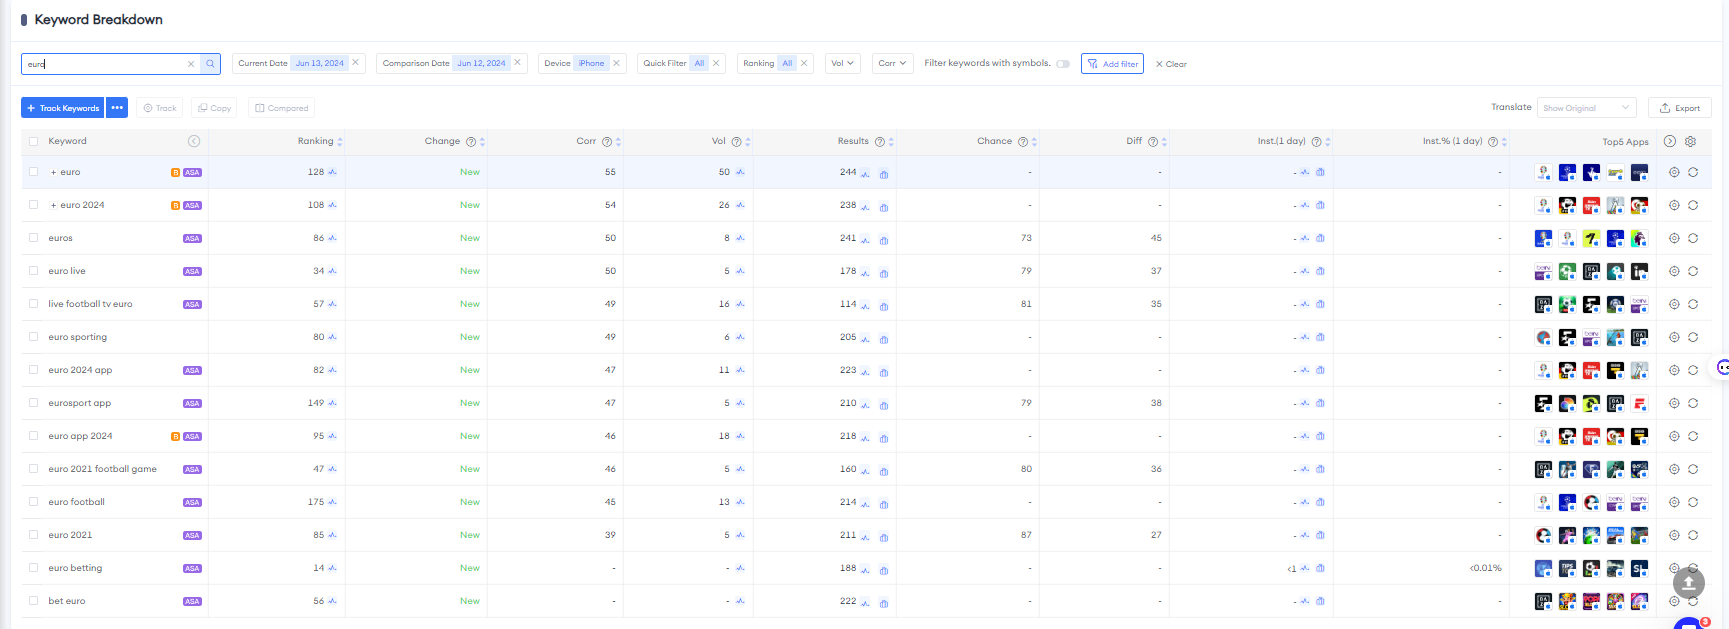The image size is (1729, 629).
Task: Open first top app in euro football row
Action: tap(1543, 502)
